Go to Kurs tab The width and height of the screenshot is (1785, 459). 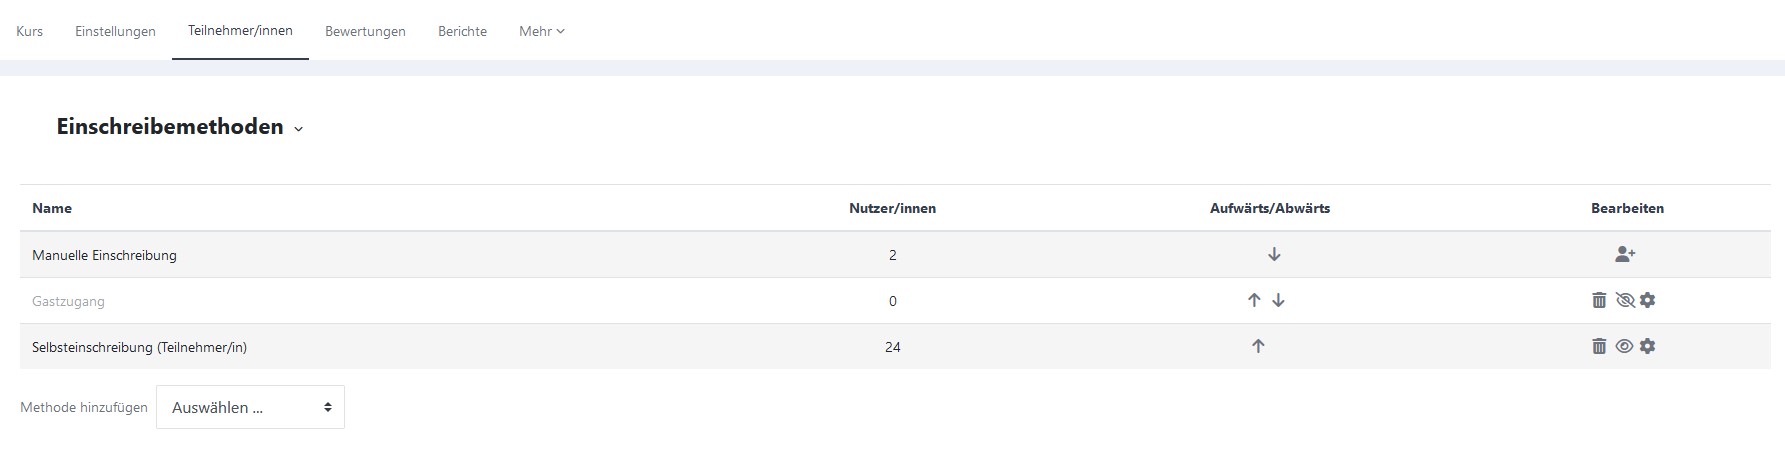pyautogui.click(x=29, y=31)
